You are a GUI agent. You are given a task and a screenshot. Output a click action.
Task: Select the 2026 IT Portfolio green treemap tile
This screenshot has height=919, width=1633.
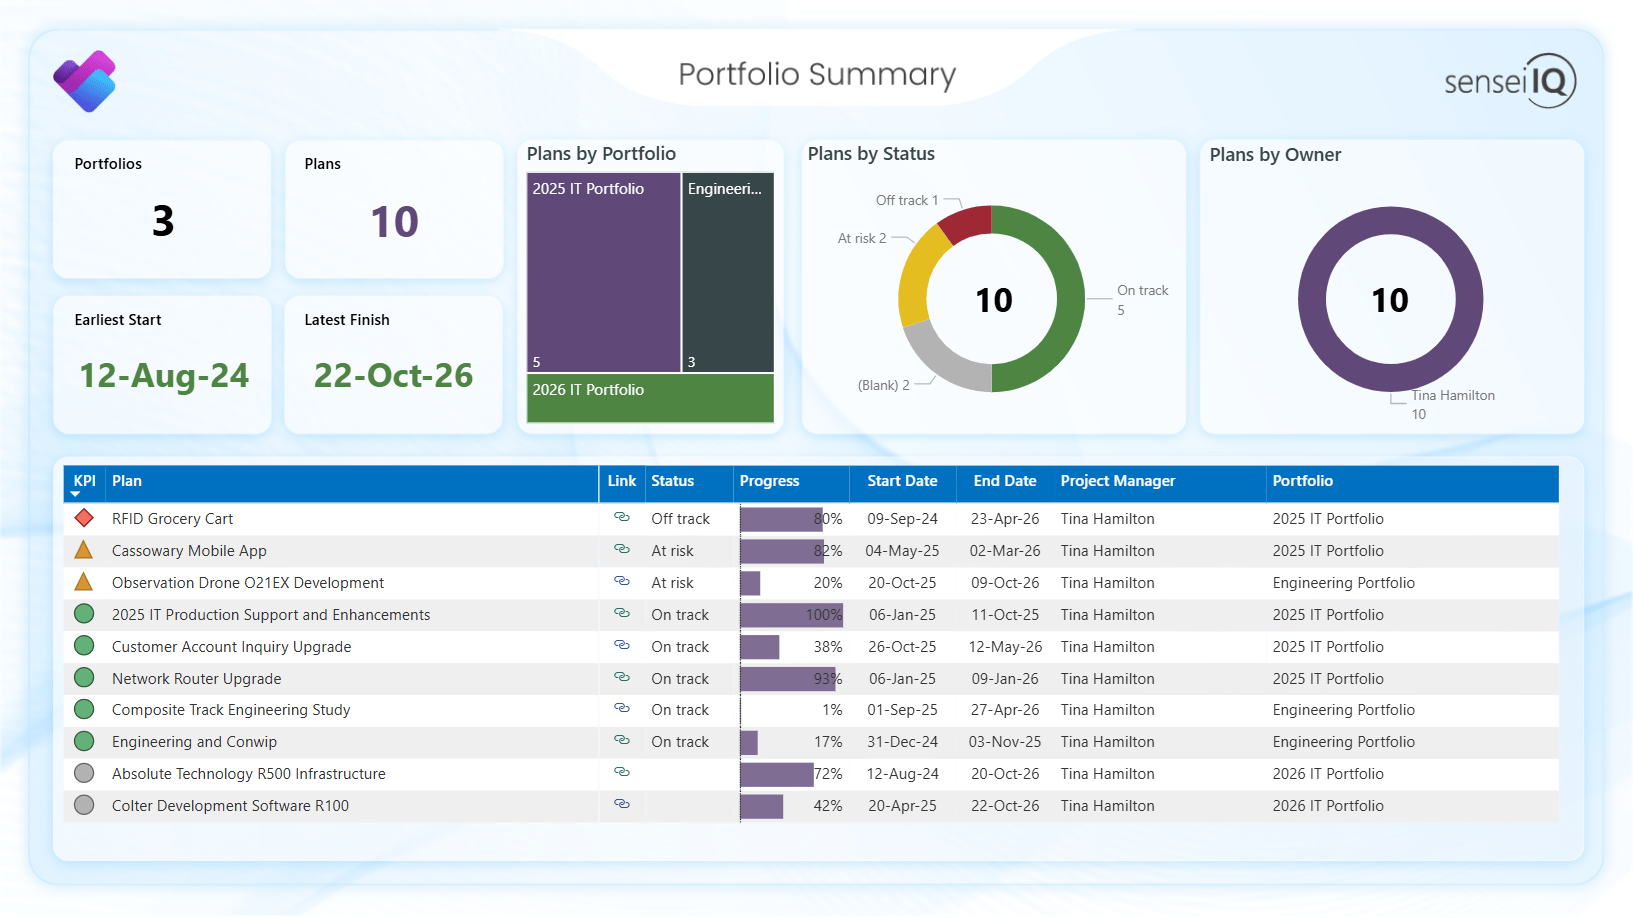click(650, 399)
